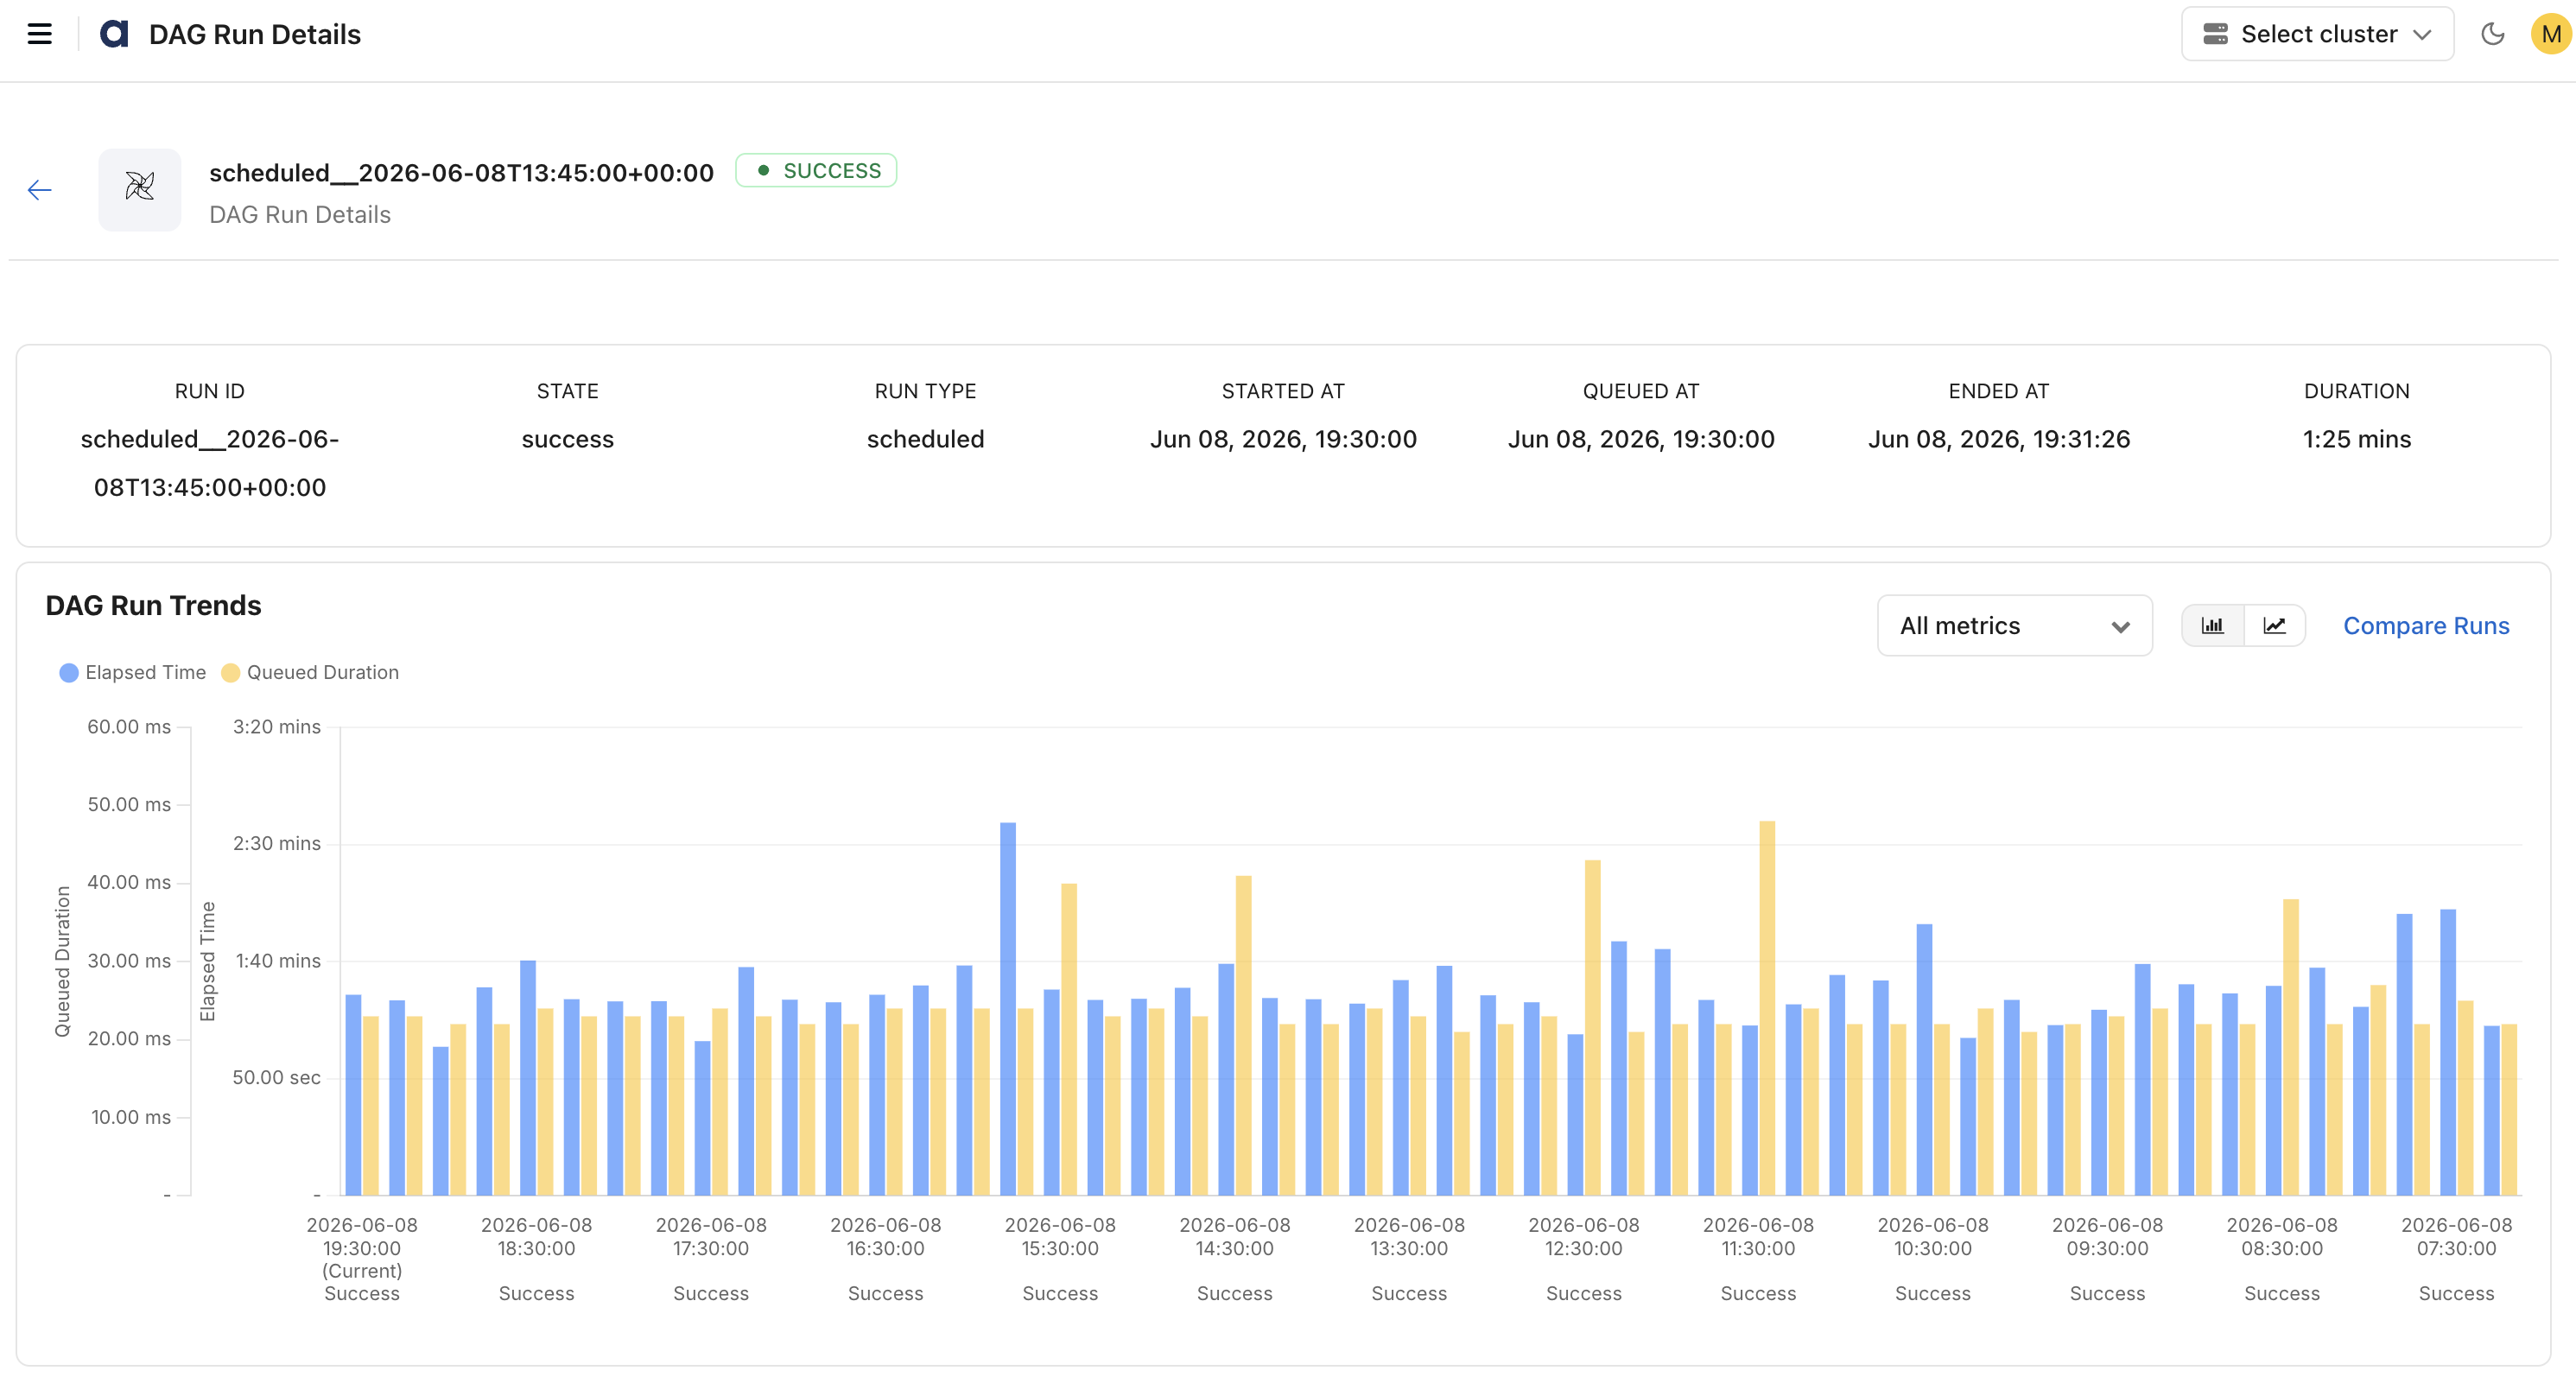The width and height of the screenshot is (2576, 1377).
Task: Click the QUEUED AT timestamp value
Action: point(1641,439)
